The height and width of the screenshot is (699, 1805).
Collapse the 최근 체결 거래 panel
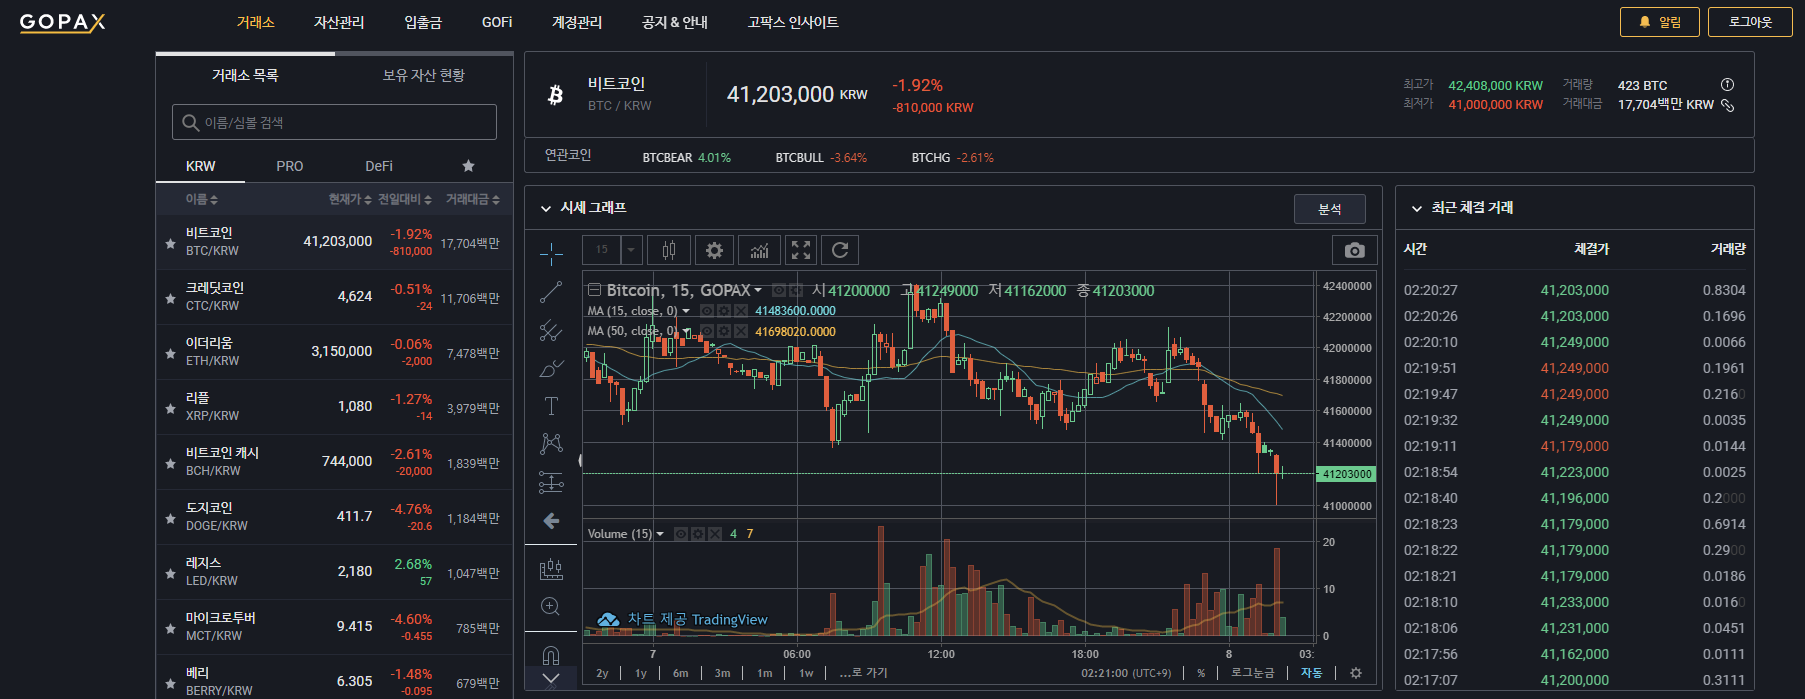tap(1416, 208)
